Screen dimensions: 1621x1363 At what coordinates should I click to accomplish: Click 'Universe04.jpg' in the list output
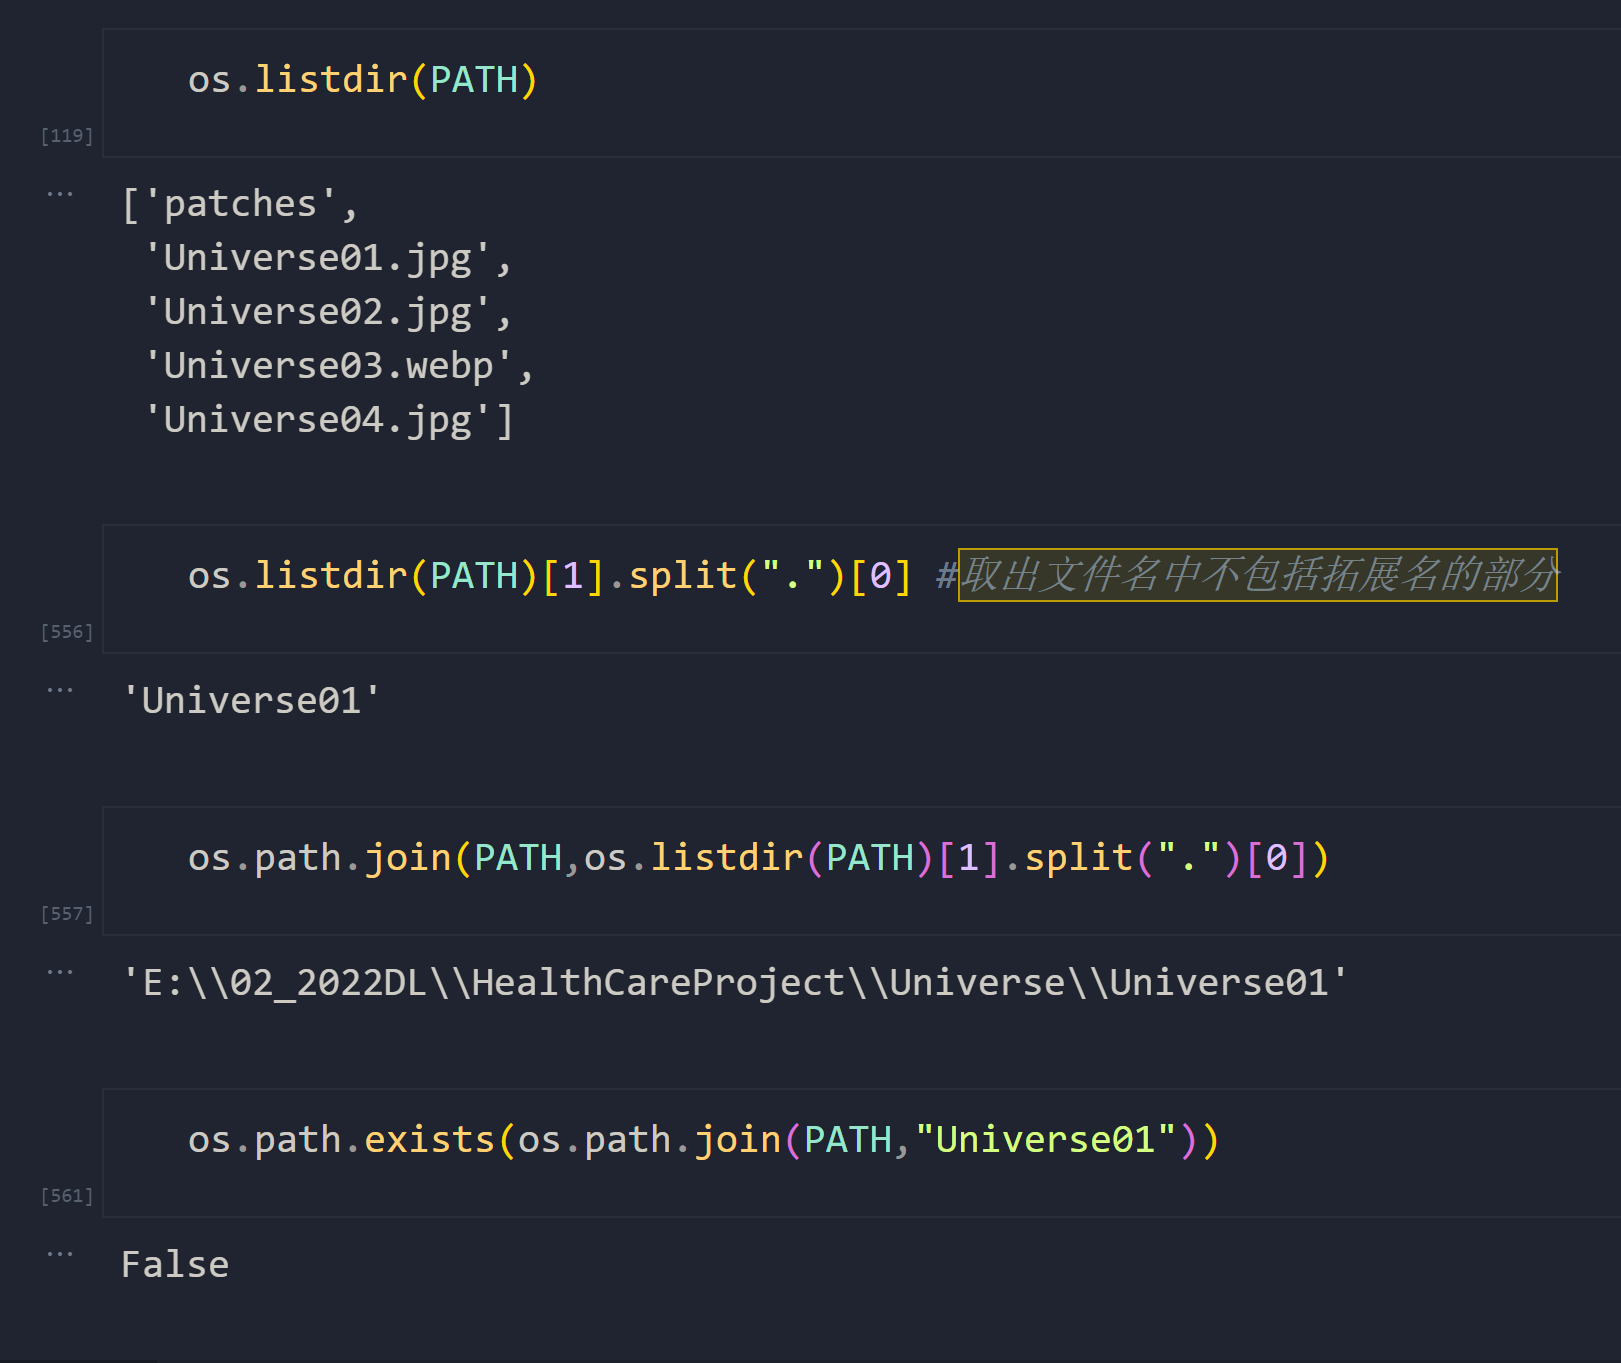[317, 420]
